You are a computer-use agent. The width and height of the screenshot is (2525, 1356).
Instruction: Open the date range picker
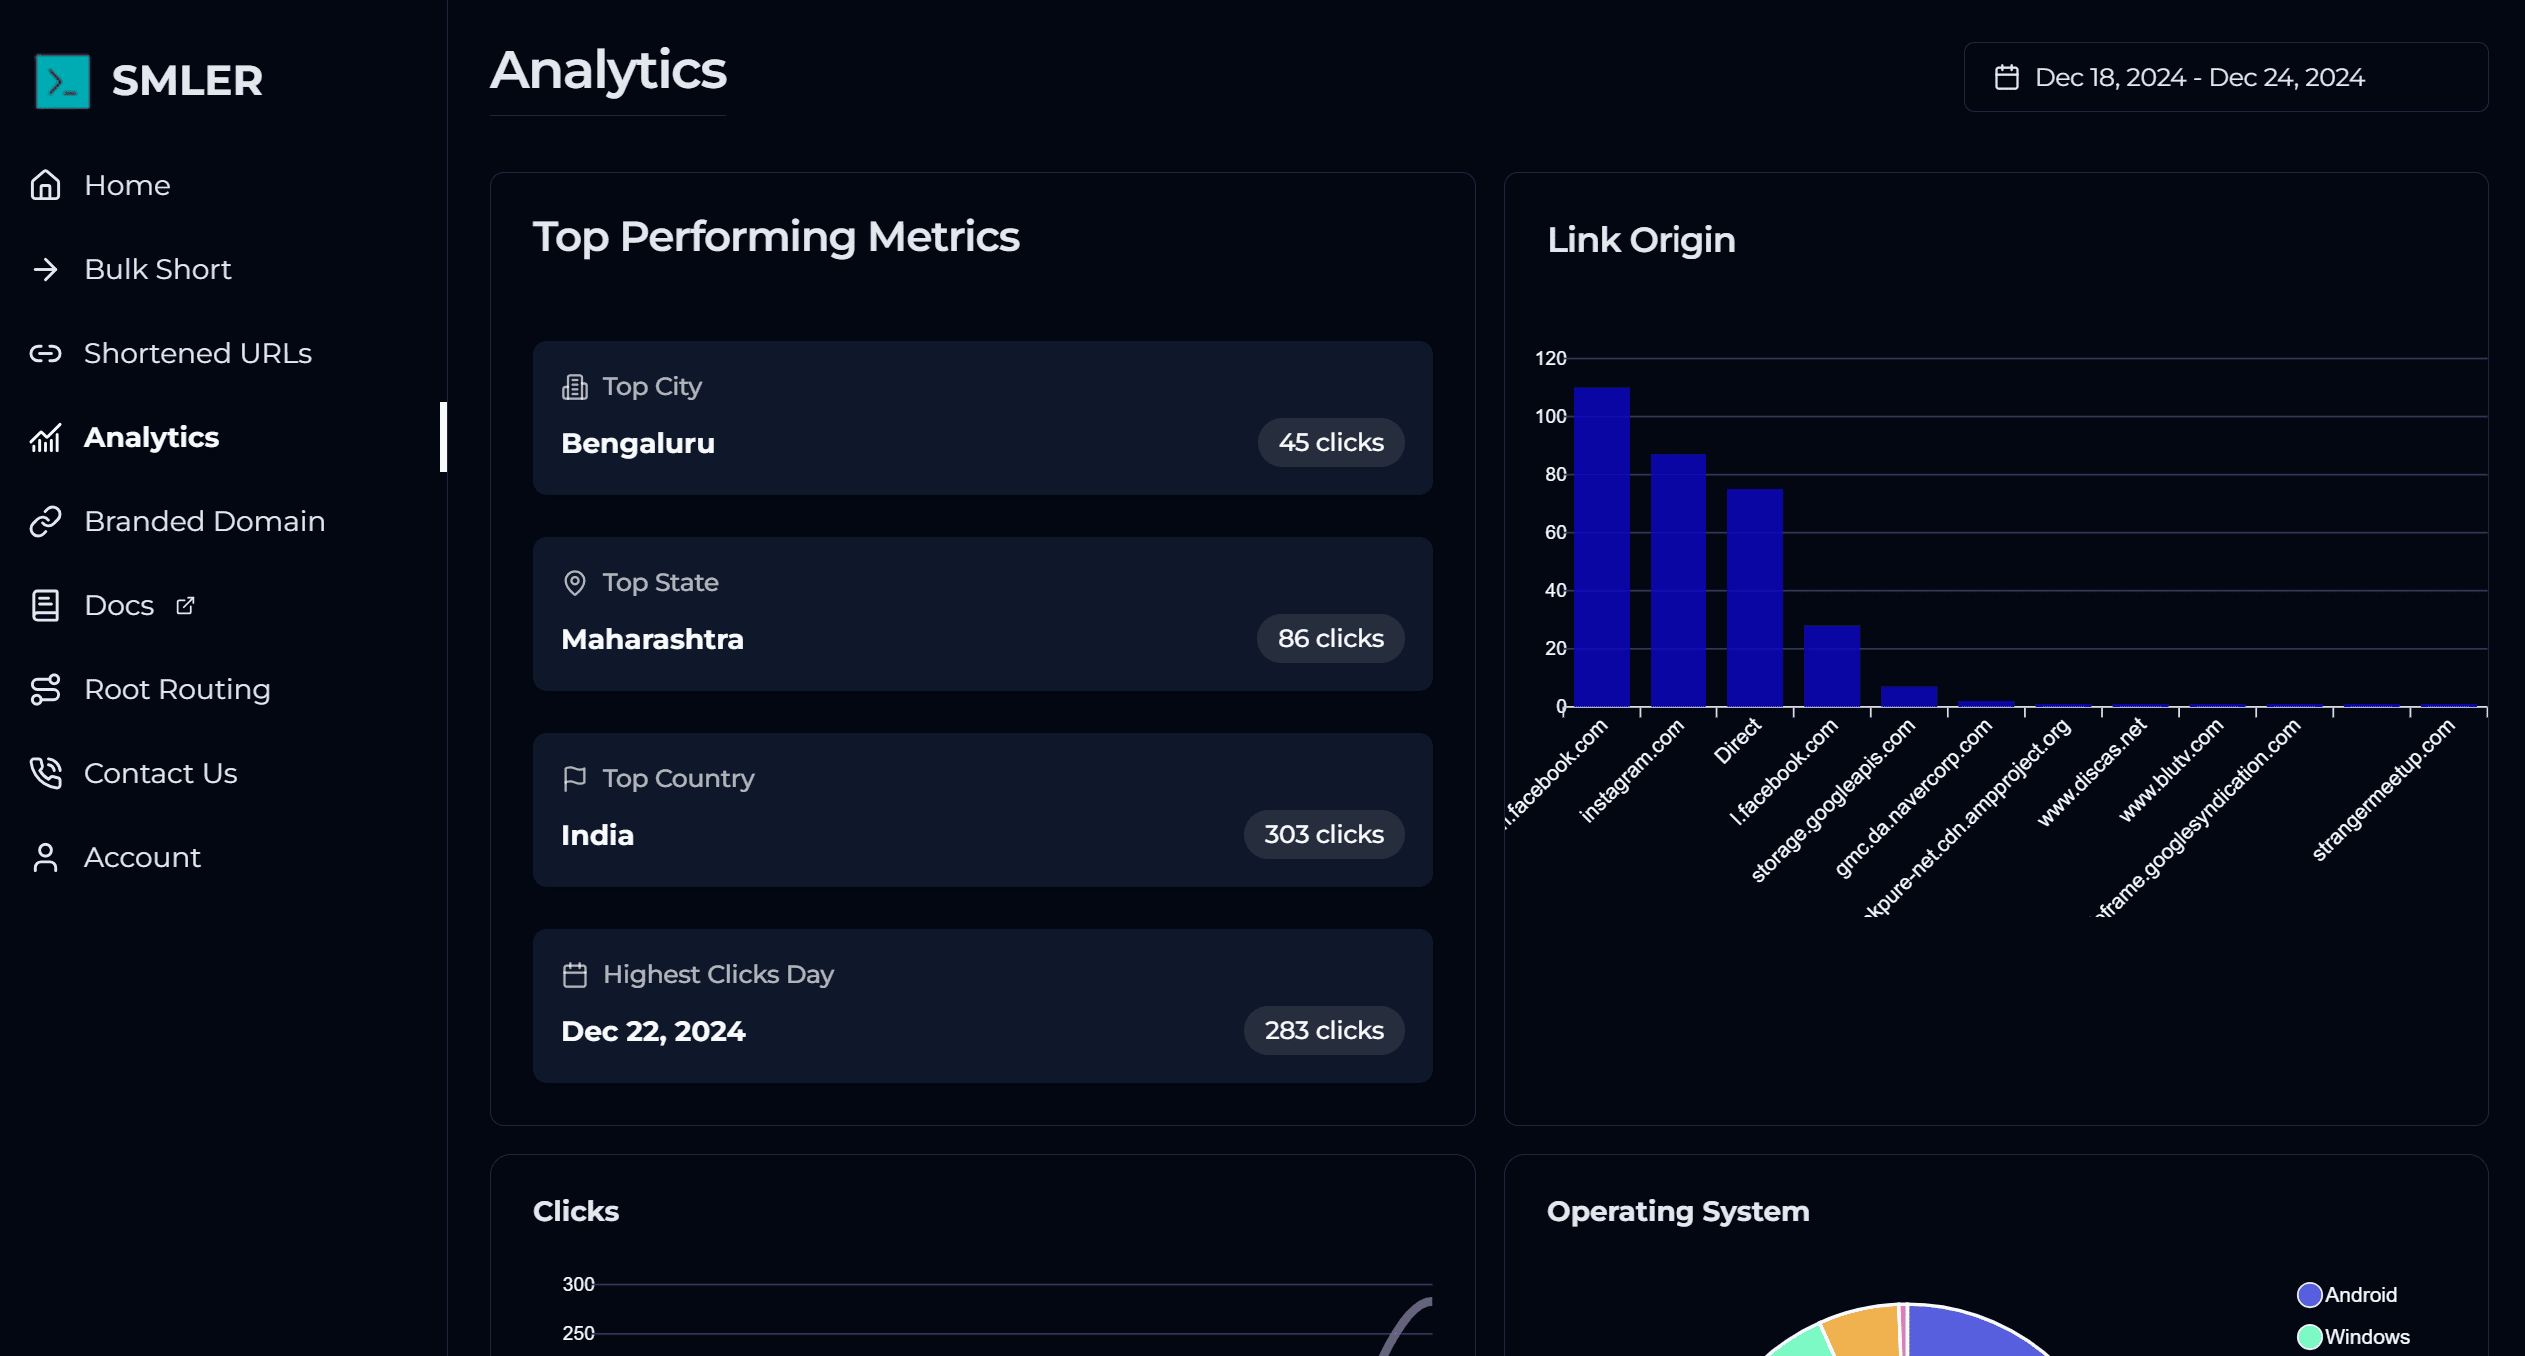(x=2225, y=77)
